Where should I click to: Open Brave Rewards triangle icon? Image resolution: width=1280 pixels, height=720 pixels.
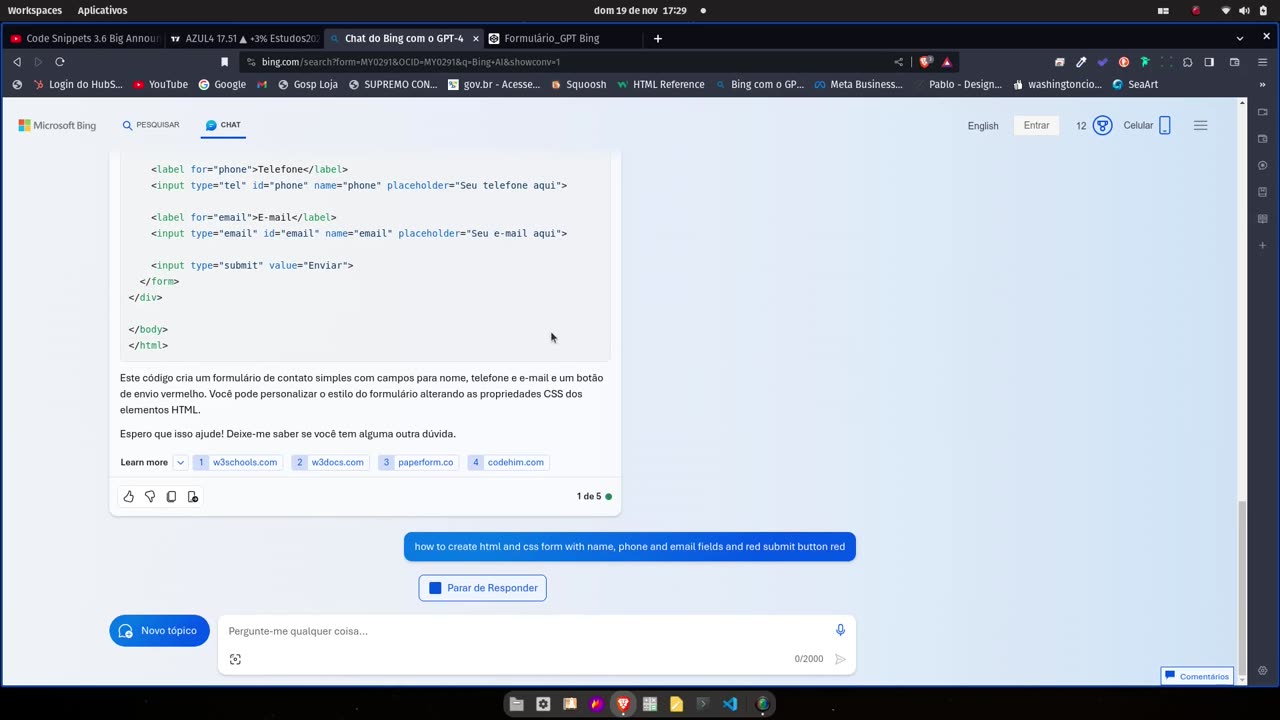[946, 62]
